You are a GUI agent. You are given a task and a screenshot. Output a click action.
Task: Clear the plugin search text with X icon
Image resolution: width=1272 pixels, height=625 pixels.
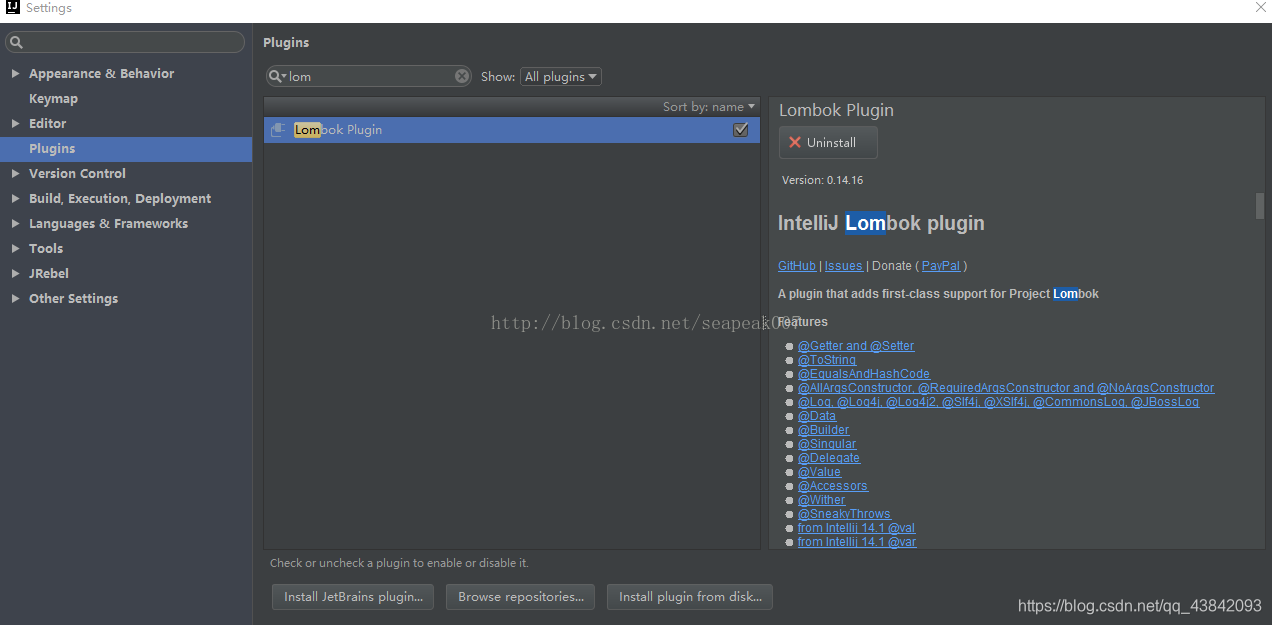tap(462, 76)
